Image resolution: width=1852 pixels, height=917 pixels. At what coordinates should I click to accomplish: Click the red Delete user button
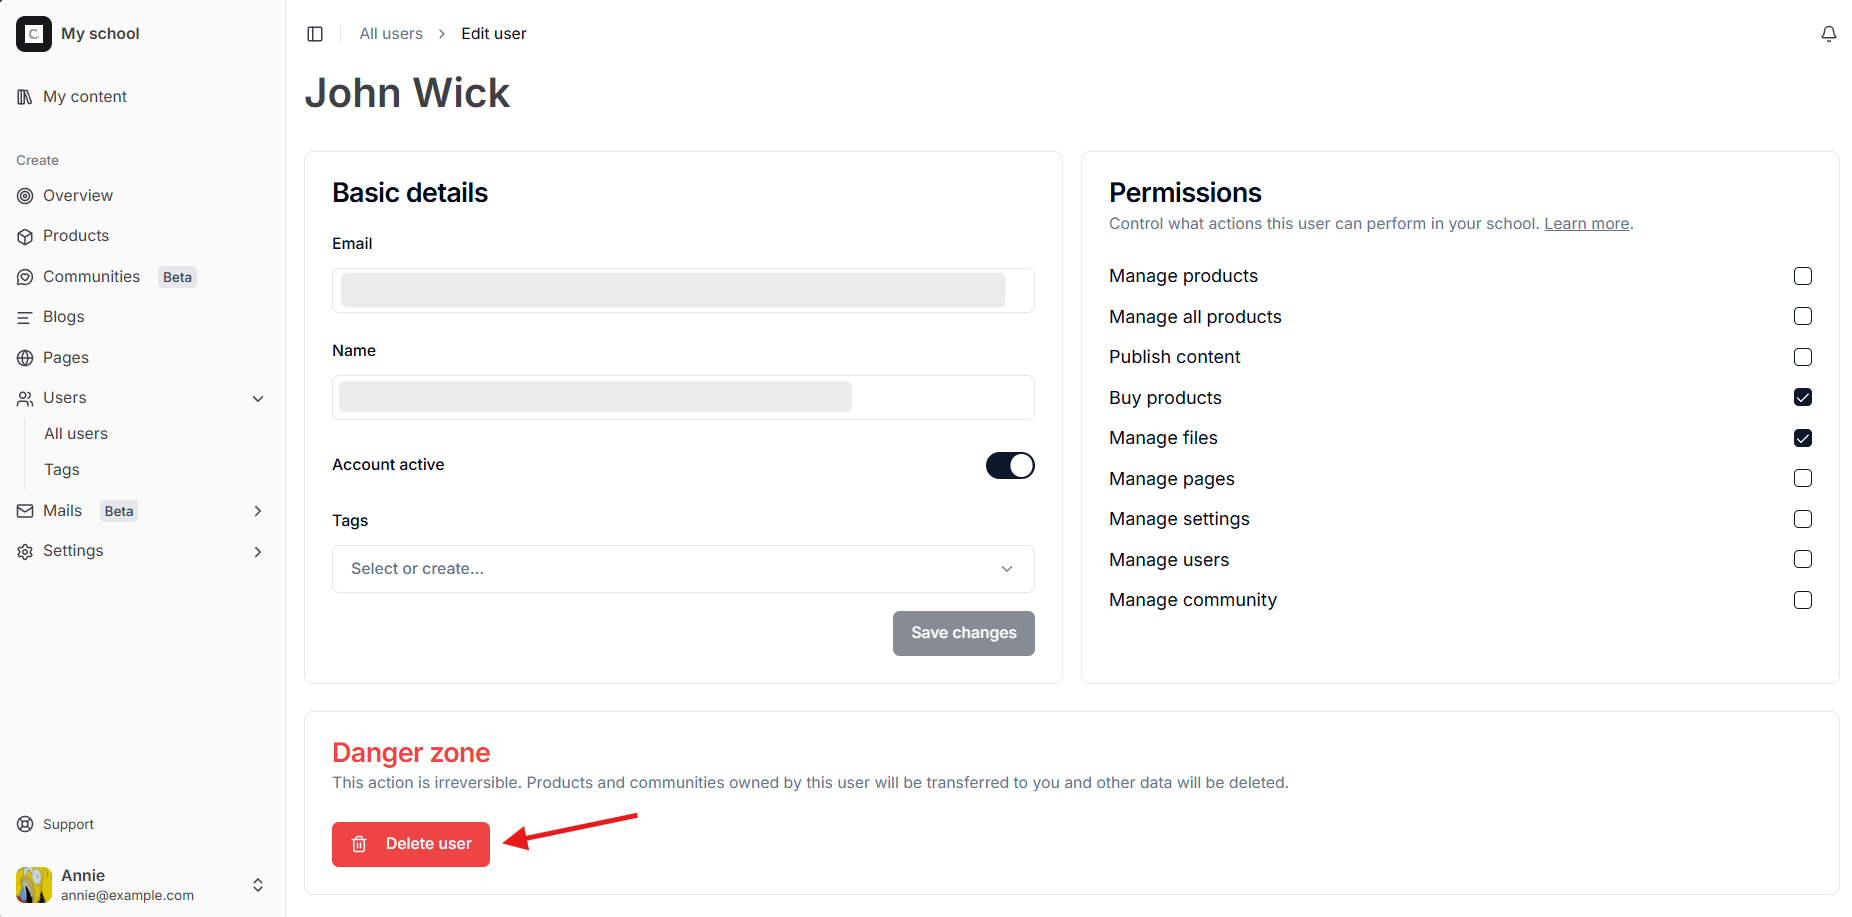click(411, 844)
